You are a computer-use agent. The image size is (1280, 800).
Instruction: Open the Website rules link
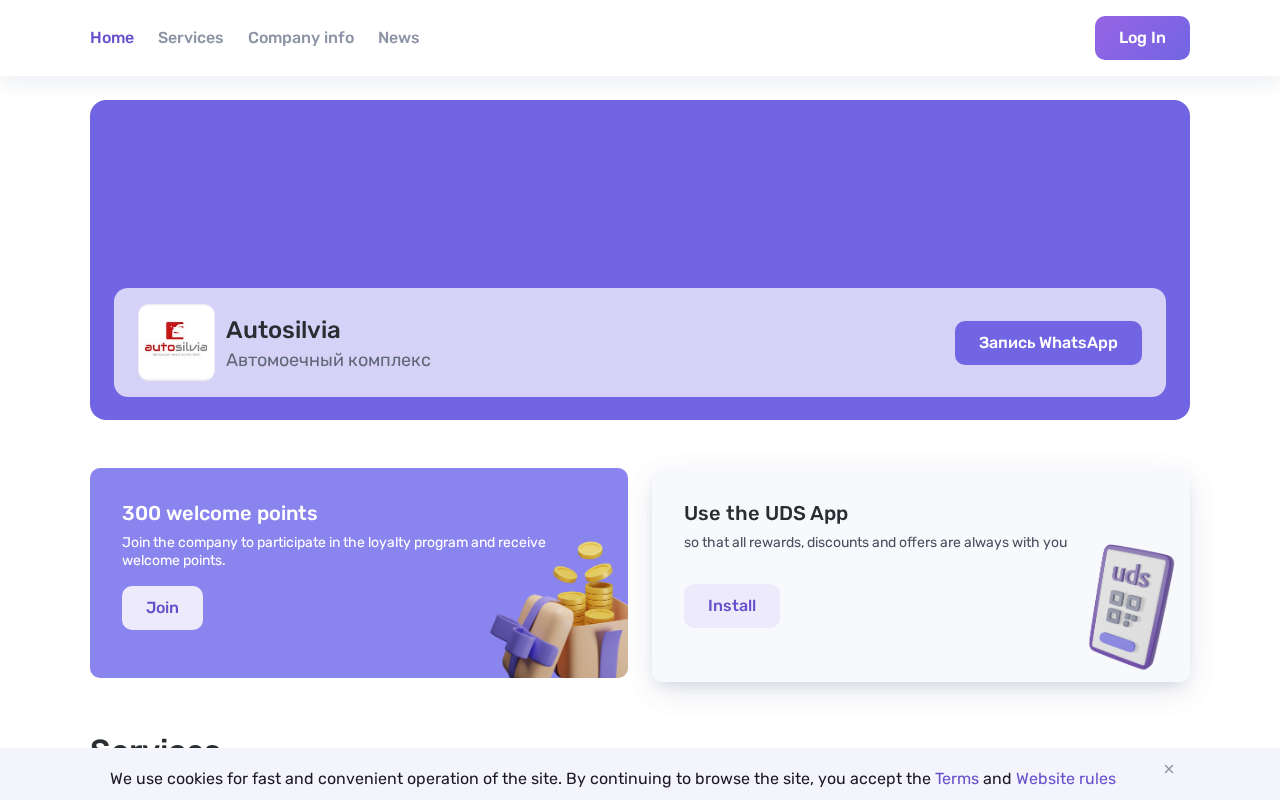(1066, 779)
